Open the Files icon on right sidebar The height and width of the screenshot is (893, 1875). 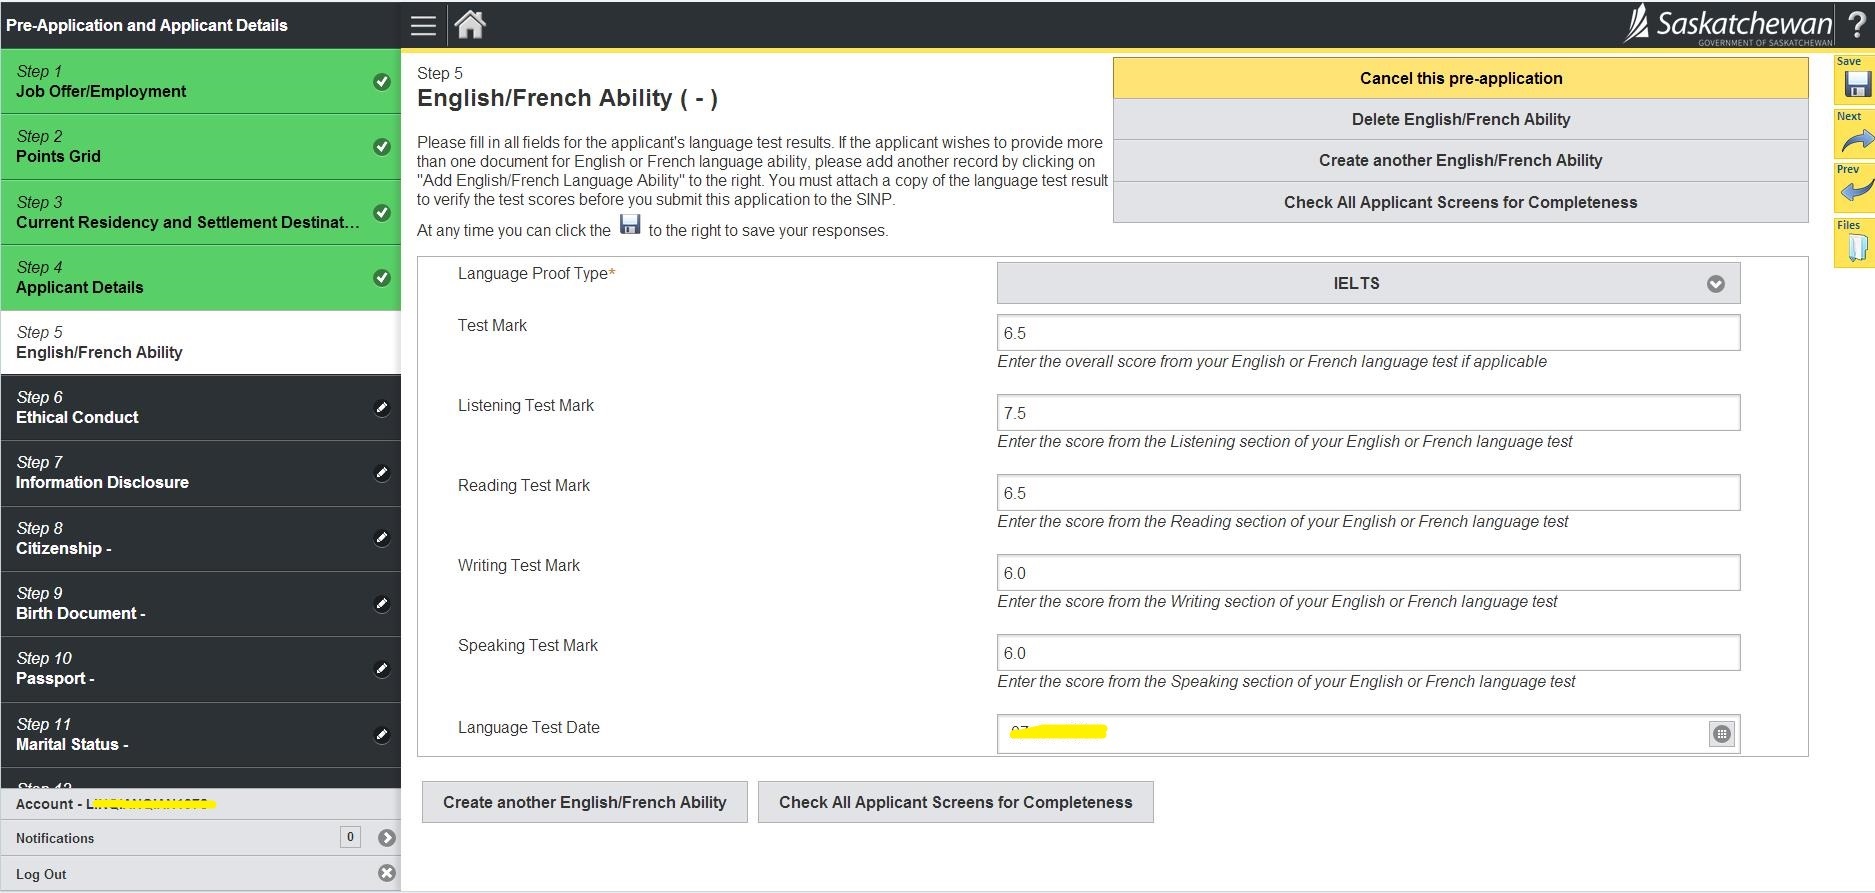coord(1855,247)
